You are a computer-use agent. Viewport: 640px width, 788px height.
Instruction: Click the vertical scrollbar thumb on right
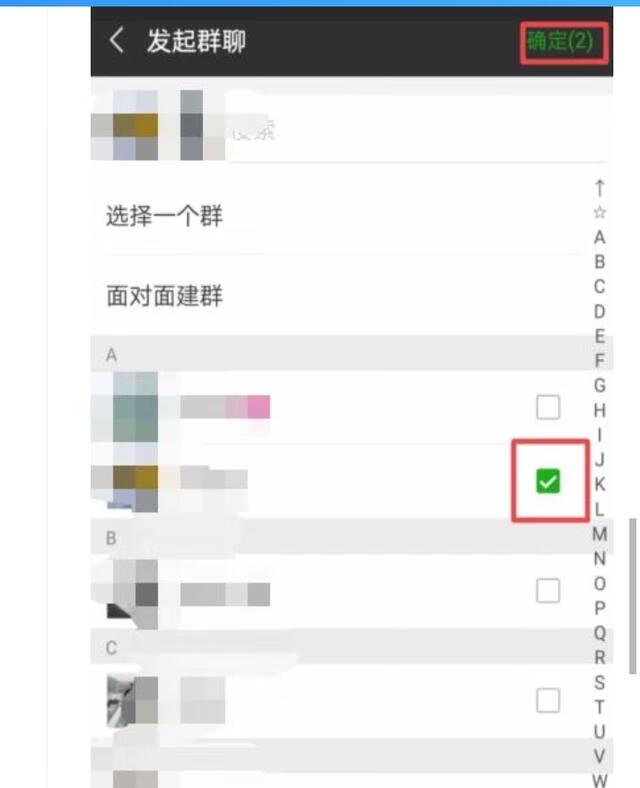coord(633,597)
